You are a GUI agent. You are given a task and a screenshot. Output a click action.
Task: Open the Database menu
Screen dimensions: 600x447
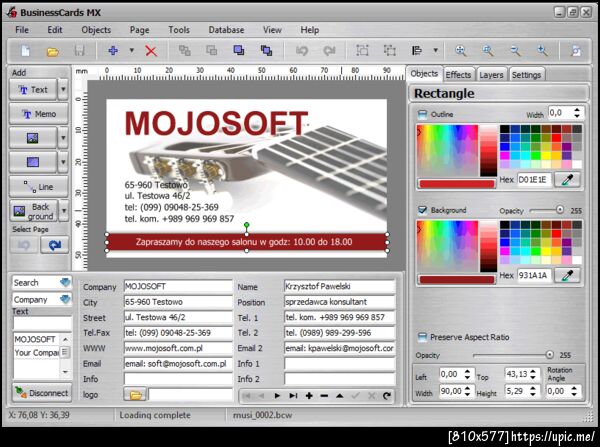(x=226, y=30)
